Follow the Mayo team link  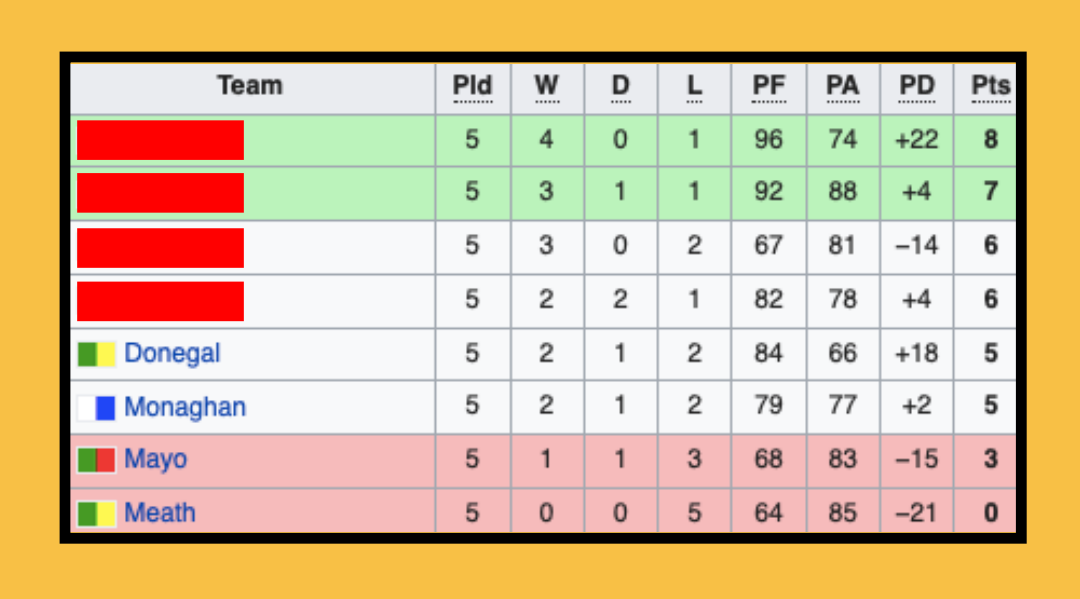pyautogui.click(x=155, y=460)
